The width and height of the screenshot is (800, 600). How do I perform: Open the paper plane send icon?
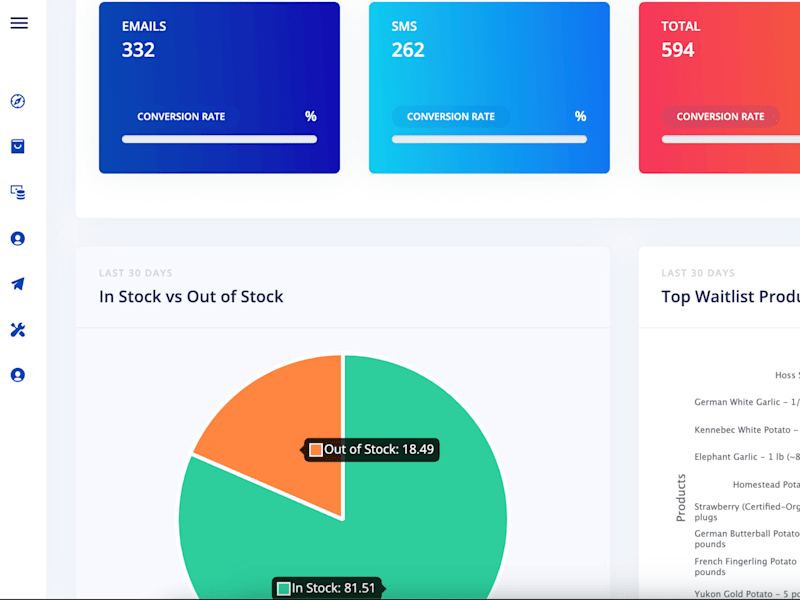pos(18,284)
